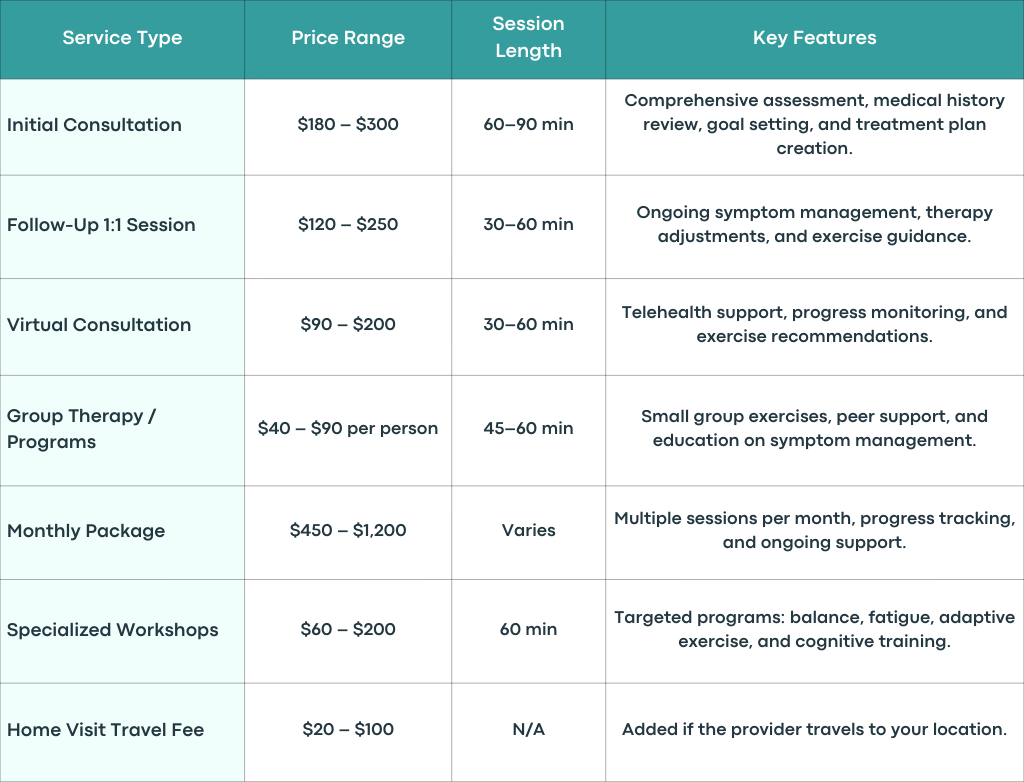
Task: Select the Telehealth support features text
Action: pos(814,324)
